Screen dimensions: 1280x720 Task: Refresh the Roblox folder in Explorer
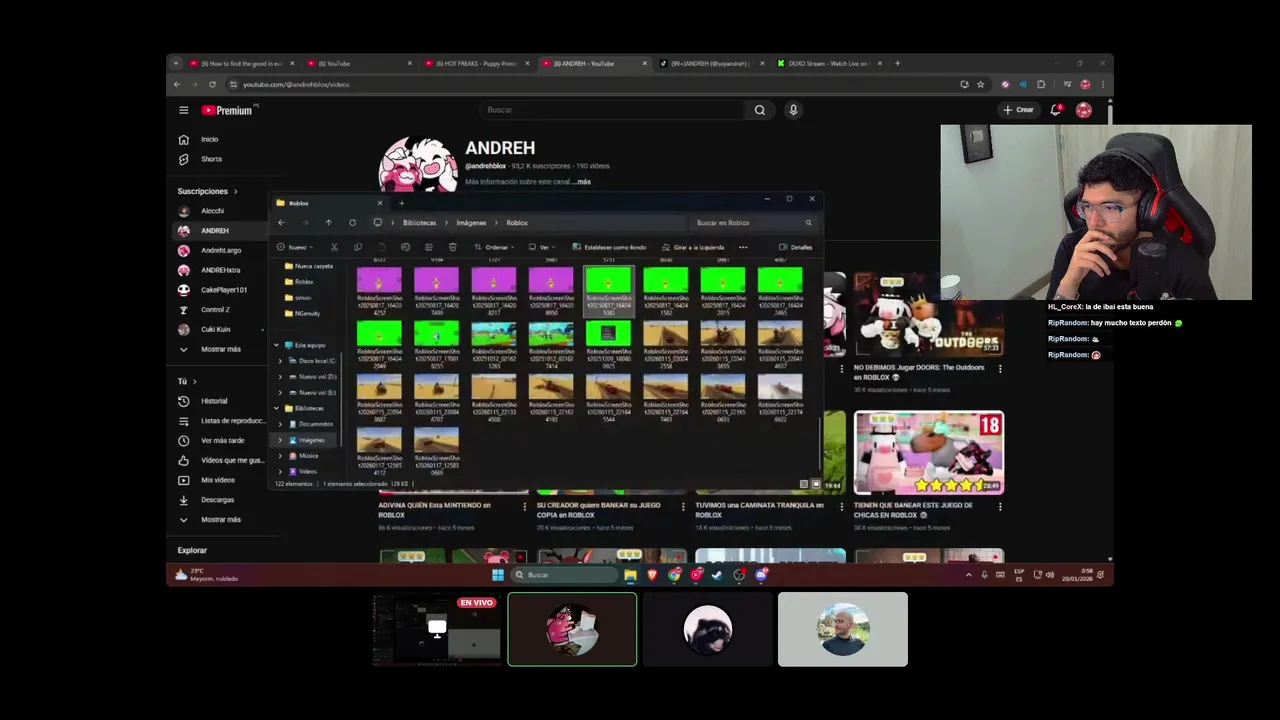coord(352,223)
